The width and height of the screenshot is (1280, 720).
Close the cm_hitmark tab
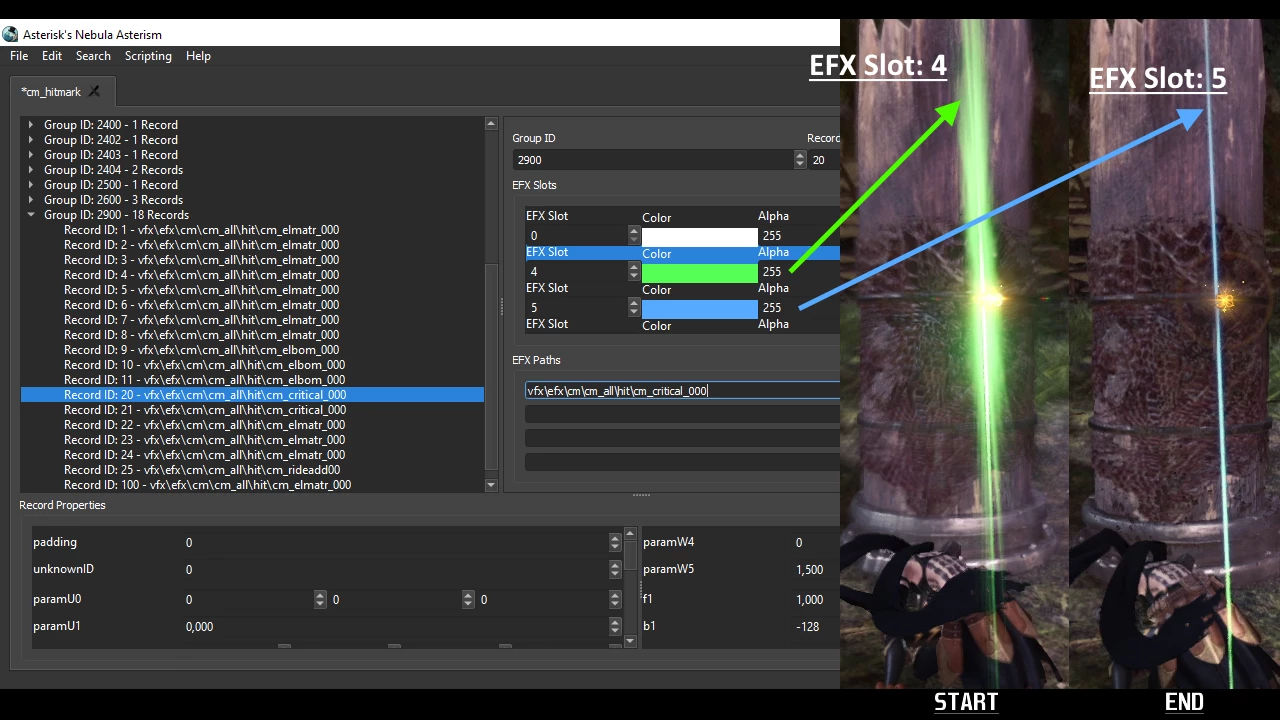click(x=94, y=92)
